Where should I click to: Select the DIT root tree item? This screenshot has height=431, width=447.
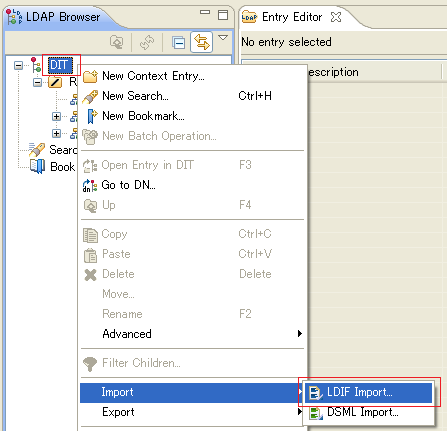tap(60, 65)
